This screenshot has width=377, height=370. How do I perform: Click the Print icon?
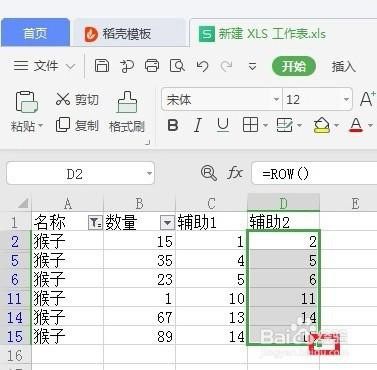coord(152,66)
